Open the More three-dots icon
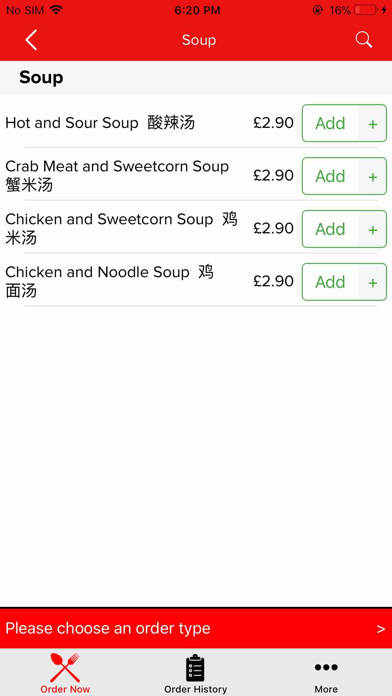The image size is (392, 696). (x=326, y=667)
